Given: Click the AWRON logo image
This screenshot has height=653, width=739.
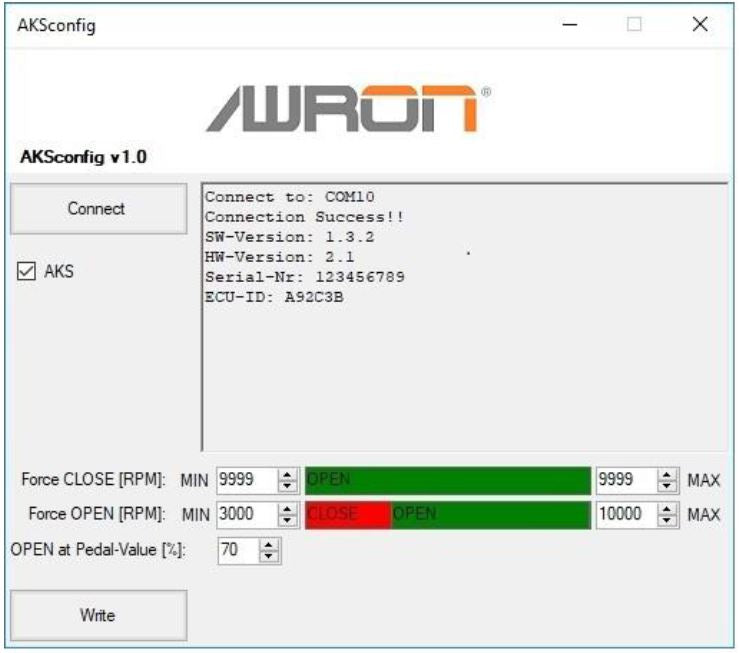Looking at the screenshot, I should (x=348, y=108).
